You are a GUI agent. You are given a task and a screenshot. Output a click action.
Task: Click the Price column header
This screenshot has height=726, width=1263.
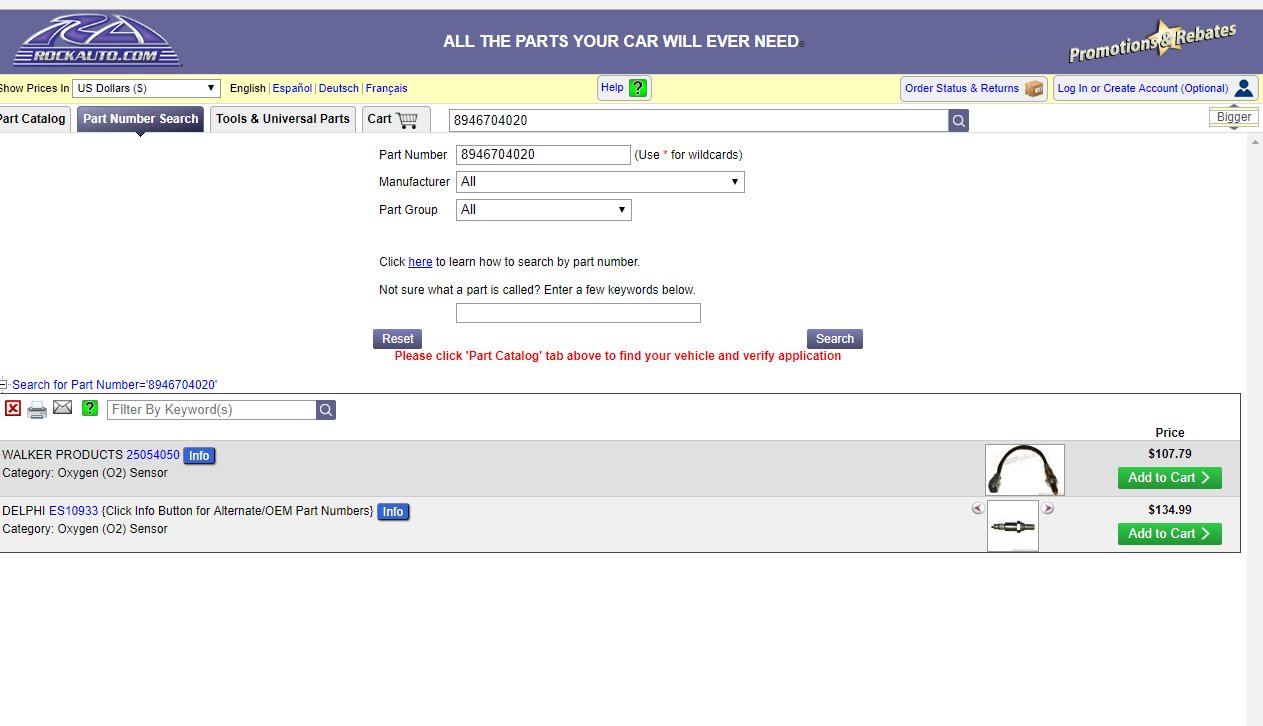1170,433
